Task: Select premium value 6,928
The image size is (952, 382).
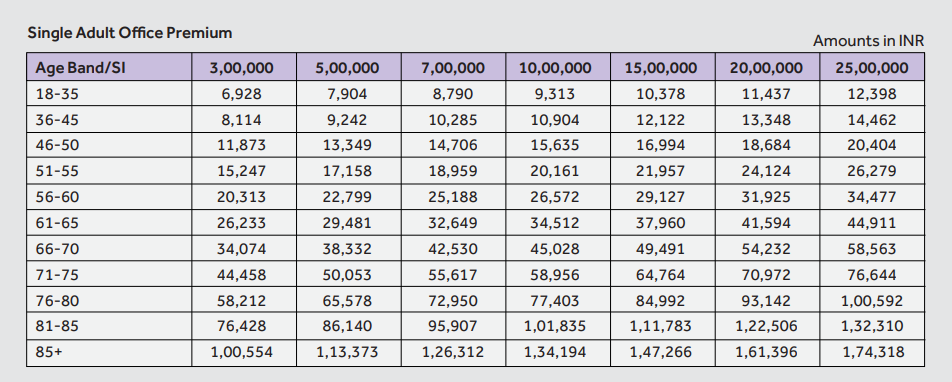Action: pos(242,94)
